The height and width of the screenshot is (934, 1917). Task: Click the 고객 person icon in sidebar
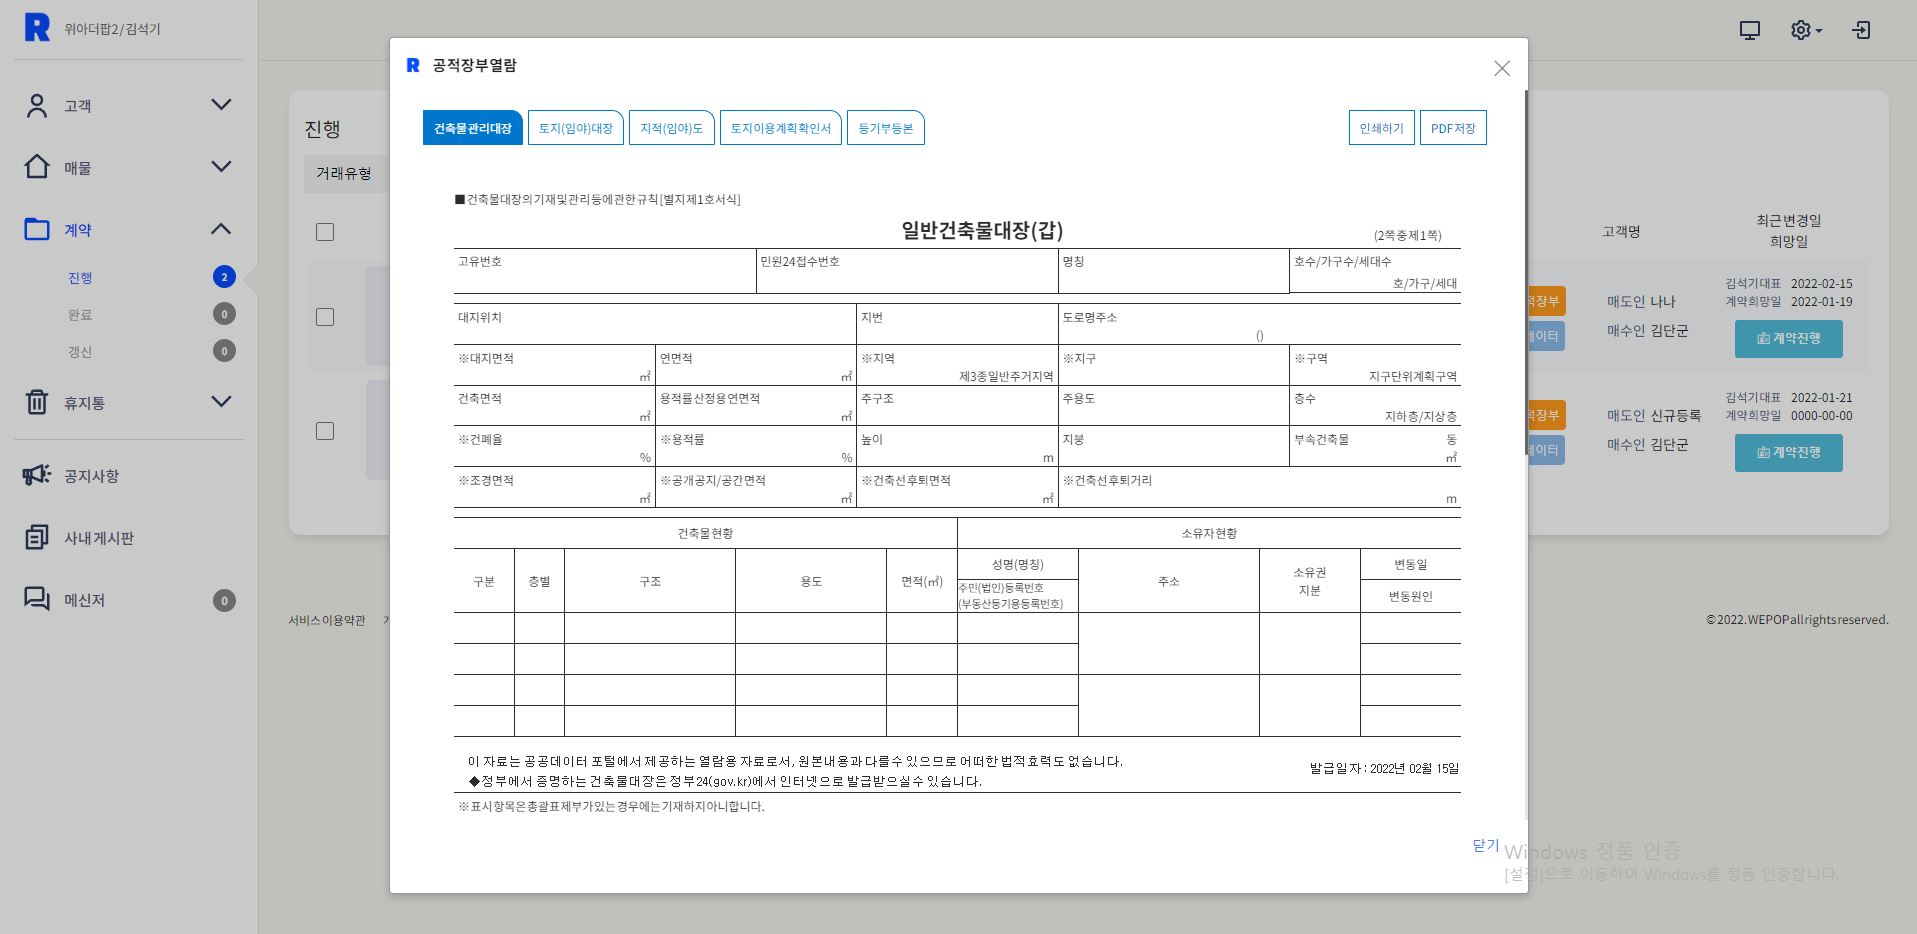[x=37, y=106]
